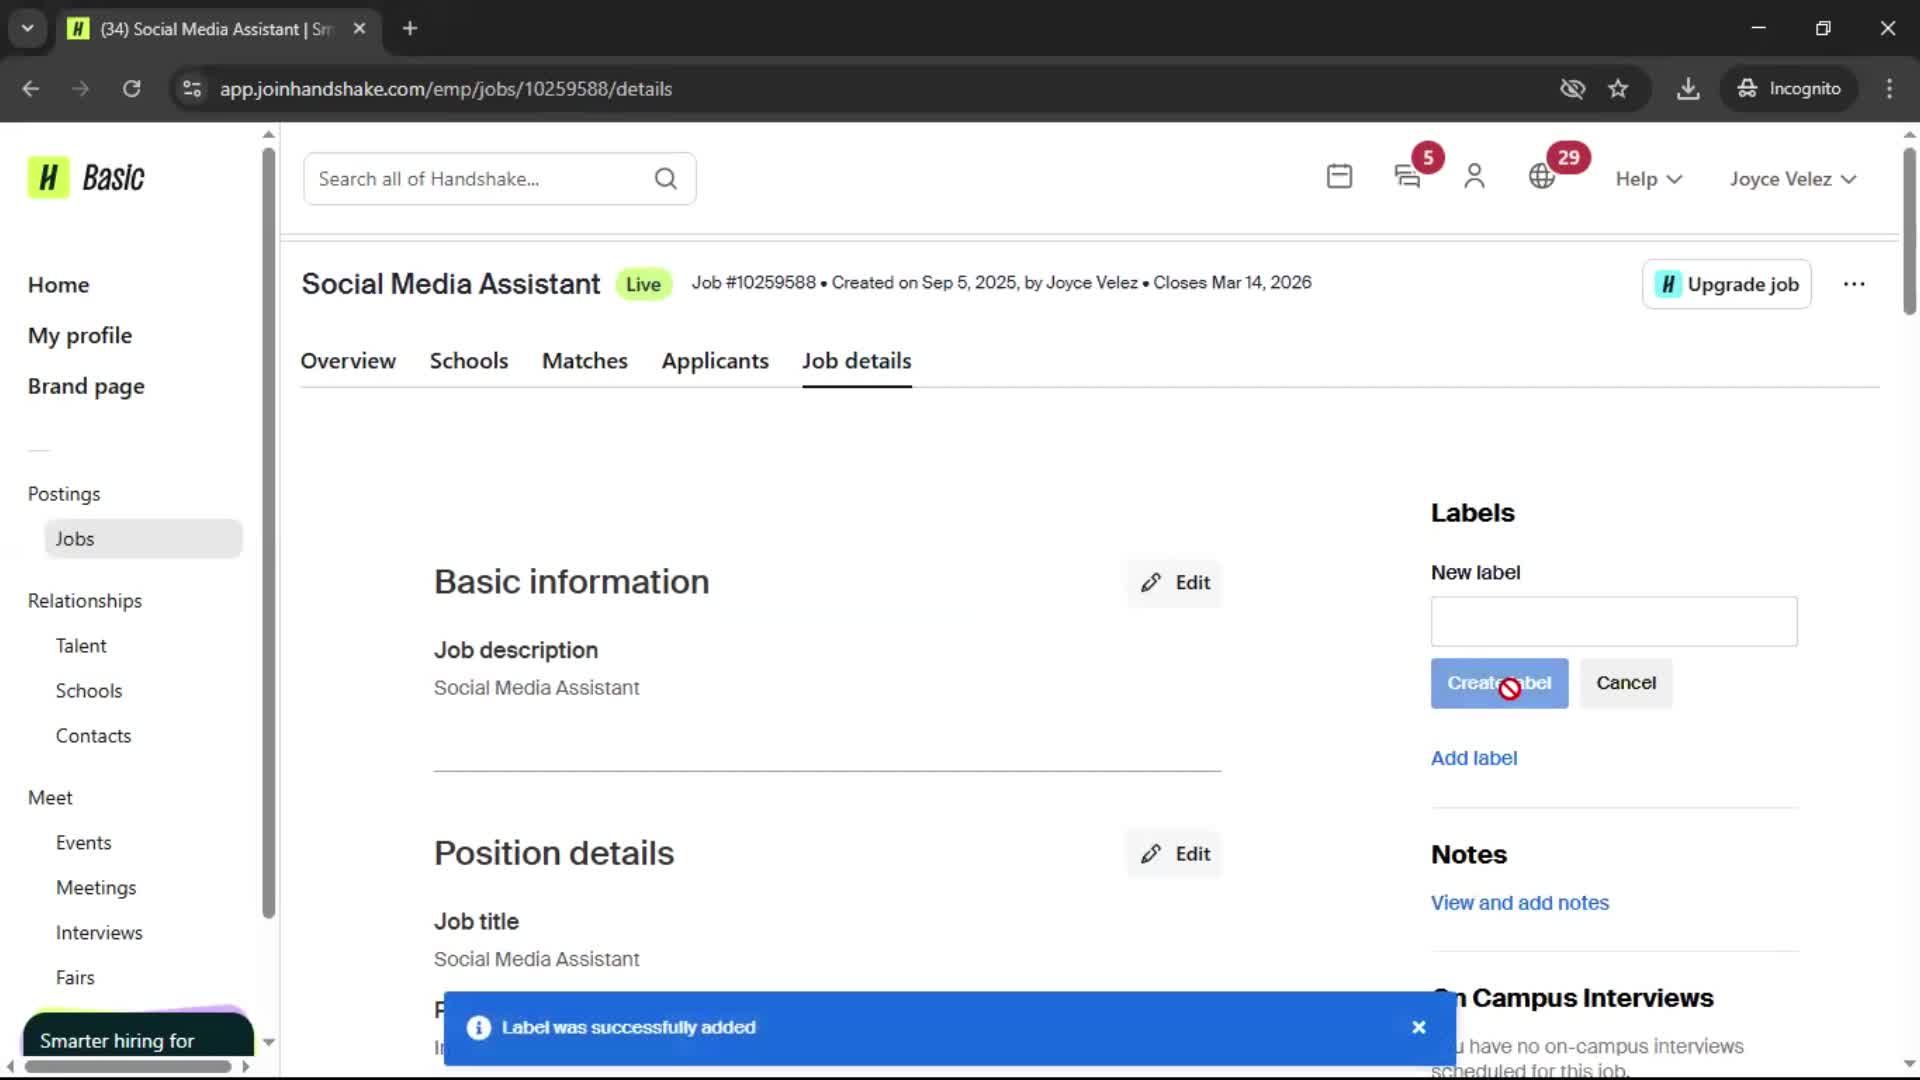This screenshot has width=1920, height=1080.
Task: Open Fairs in the sidebar
Action: pyautogui.click(x=75, y=978)
